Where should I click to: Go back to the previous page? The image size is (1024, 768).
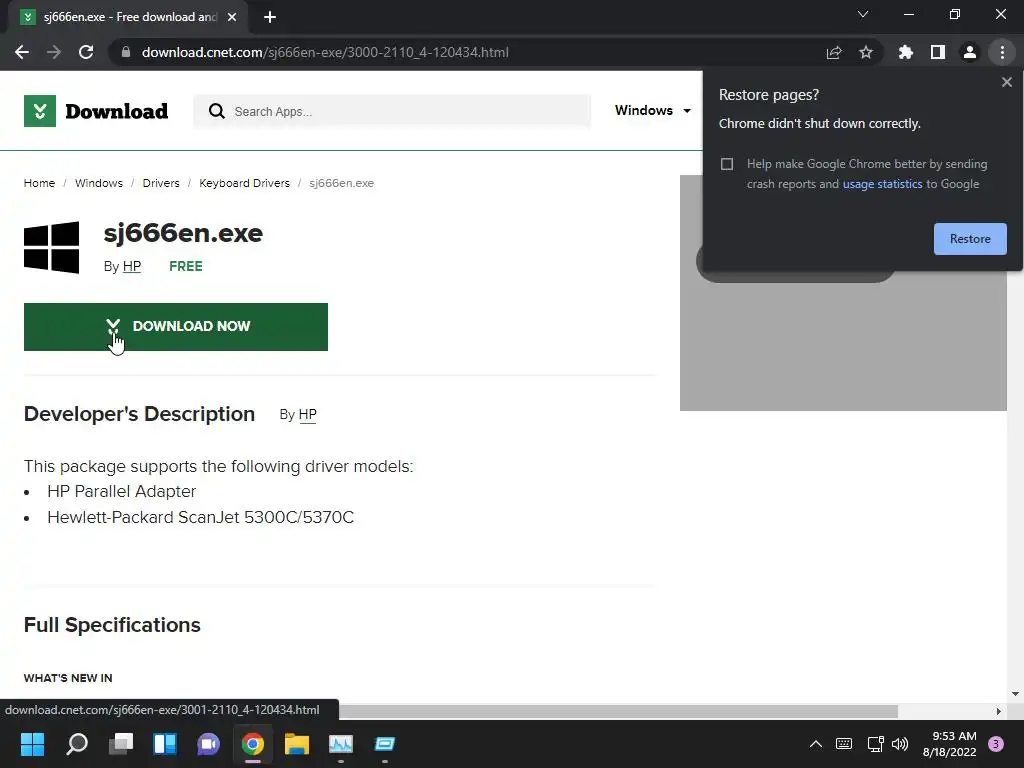[22, 52]
